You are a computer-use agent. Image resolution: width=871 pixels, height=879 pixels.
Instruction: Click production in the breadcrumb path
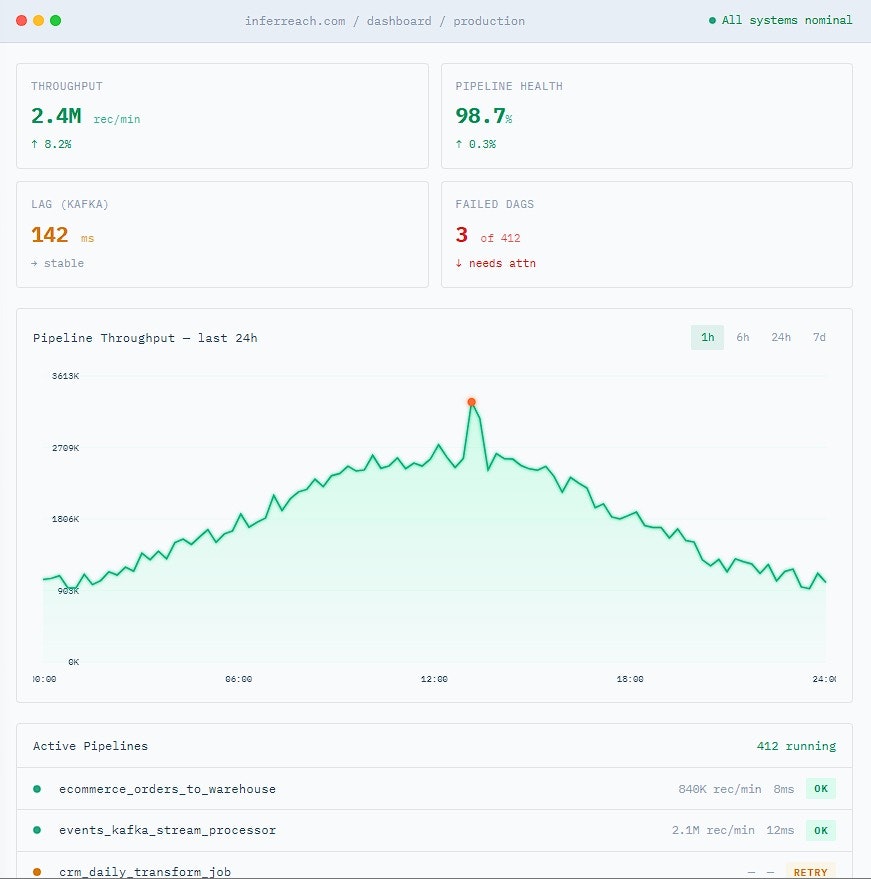click(x=489, y=21)
